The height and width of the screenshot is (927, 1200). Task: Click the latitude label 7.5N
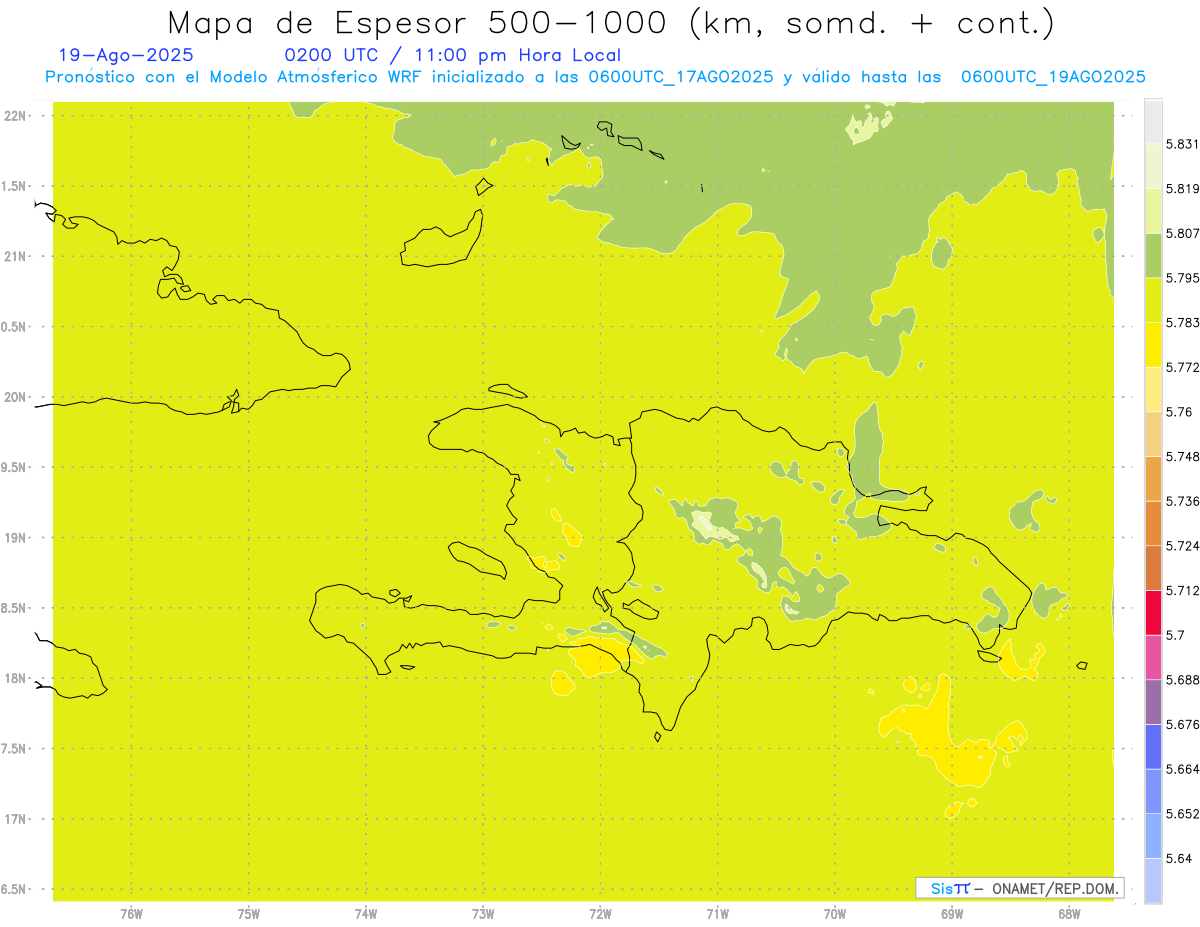15,748
